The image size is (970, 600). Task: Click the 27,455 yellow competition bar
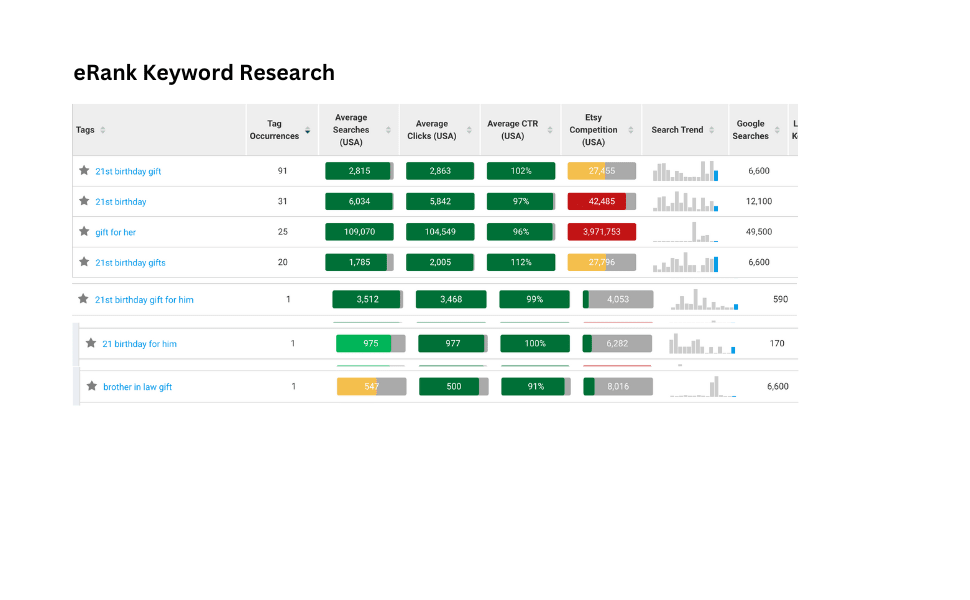[x=602, y=171]
